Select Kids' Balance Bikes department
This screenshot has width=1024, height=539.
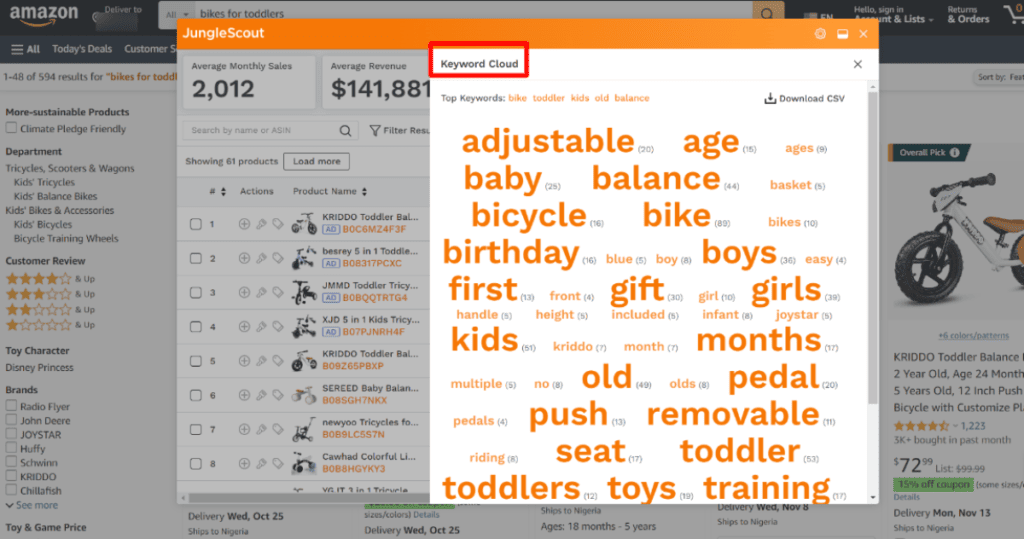pos(56,196)
